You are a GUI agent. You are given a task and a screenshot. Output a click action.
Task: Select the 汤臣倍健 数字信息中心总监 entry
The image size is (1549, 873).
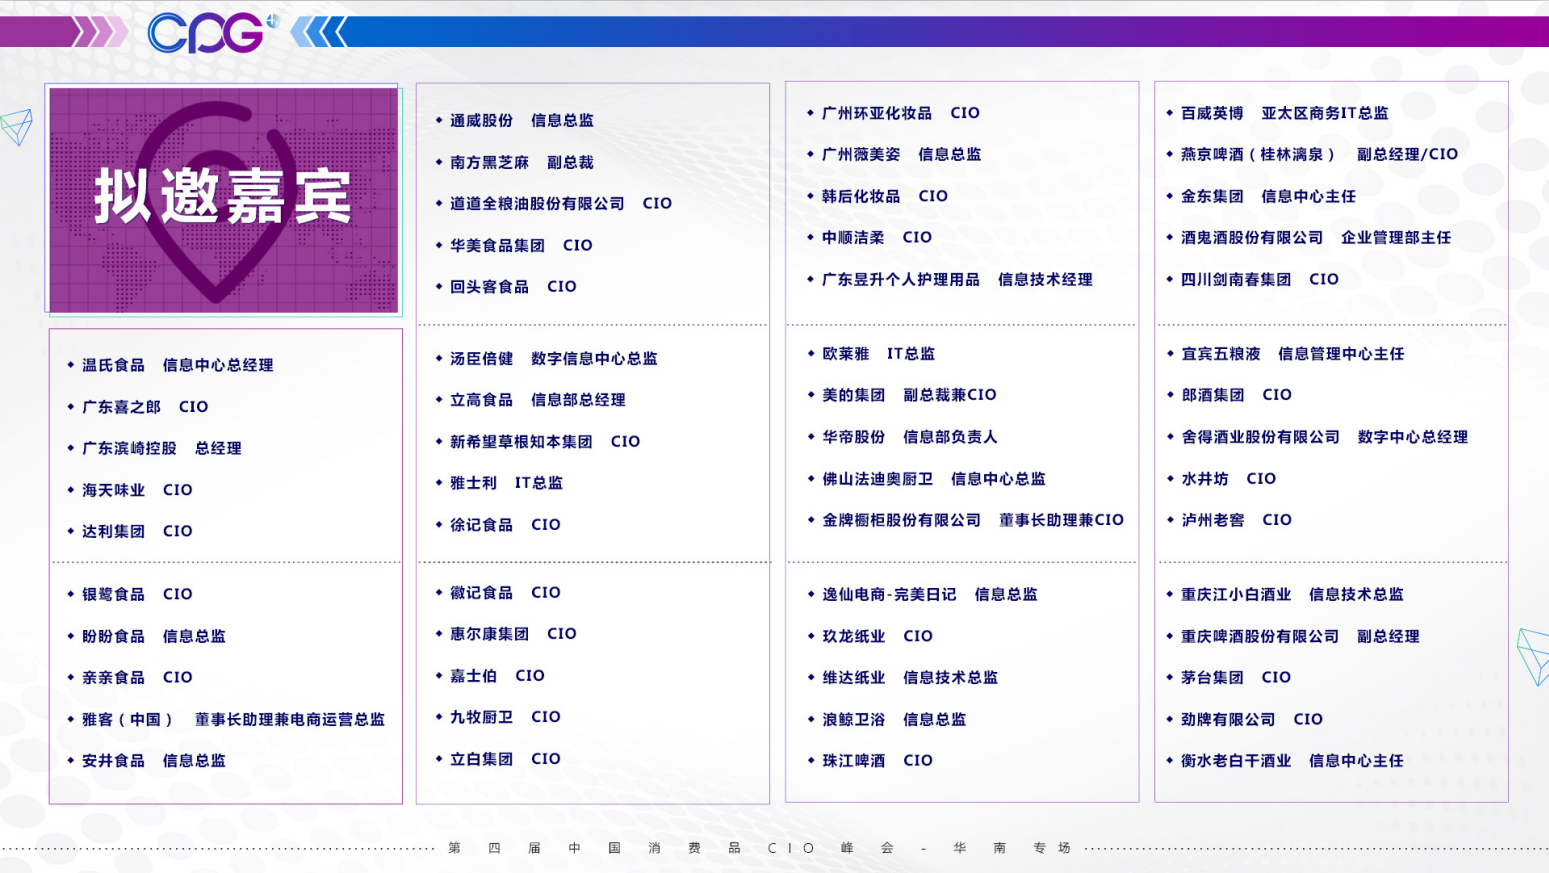554,358
